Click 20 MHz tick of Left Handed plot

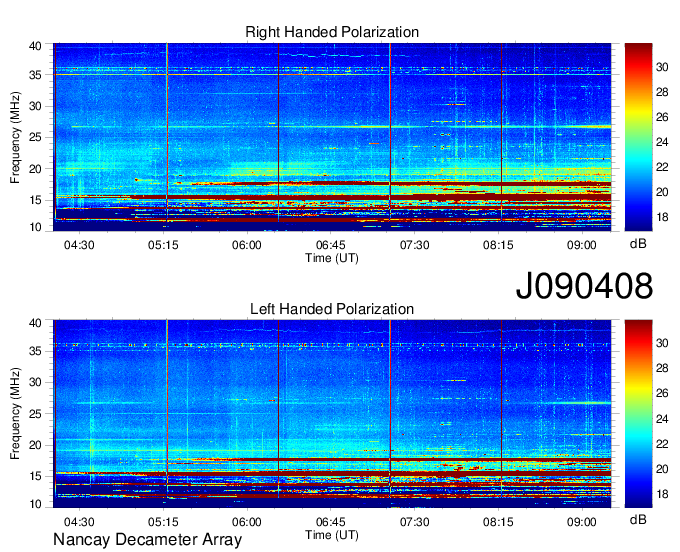(x=35, y=445)
